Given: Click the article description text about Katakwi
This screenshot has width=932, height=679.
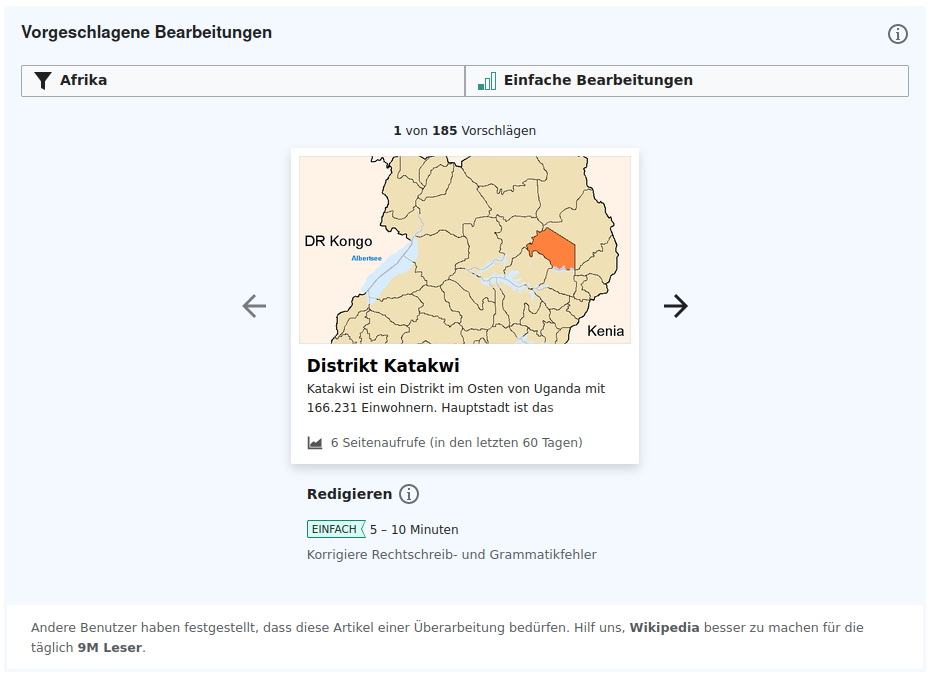Looking at the screenshot, I should pos(456,398).
